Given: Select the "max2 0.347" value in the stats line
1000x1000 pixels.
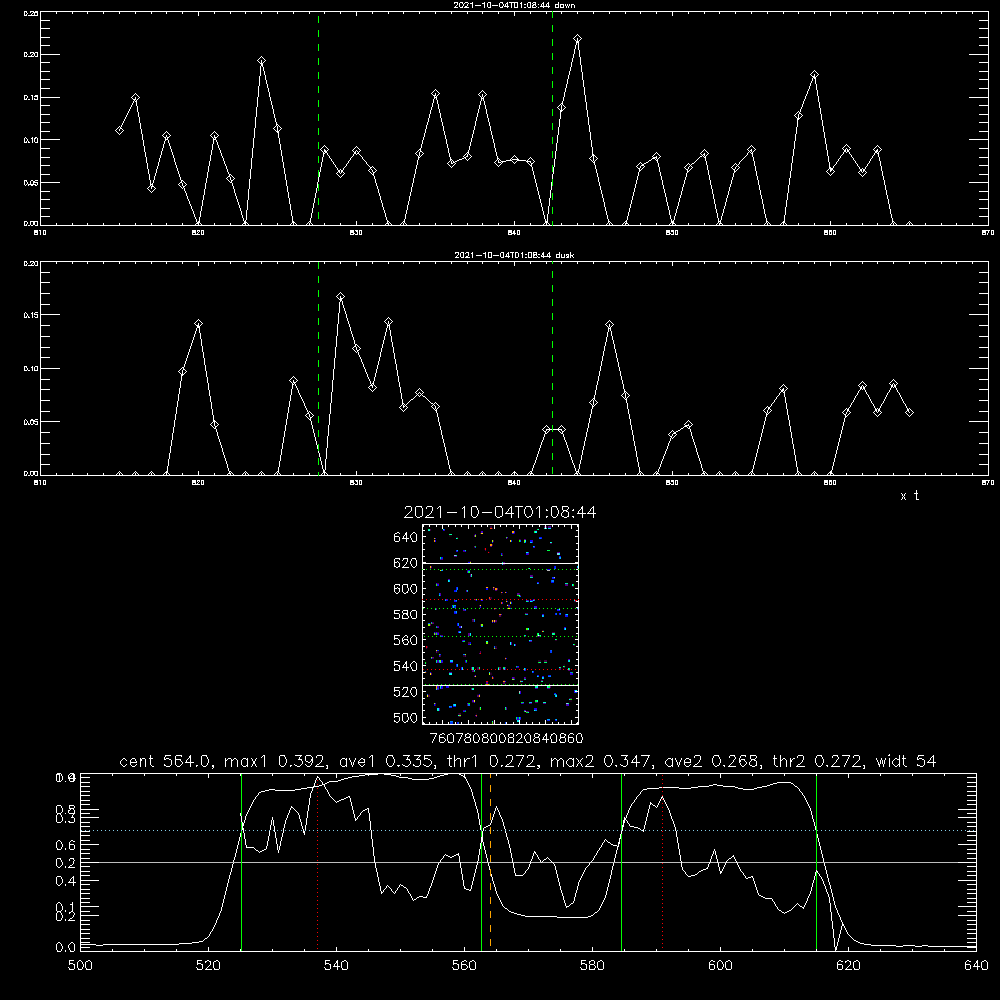Looking at the screenshot, I should [x=599, y=761].
